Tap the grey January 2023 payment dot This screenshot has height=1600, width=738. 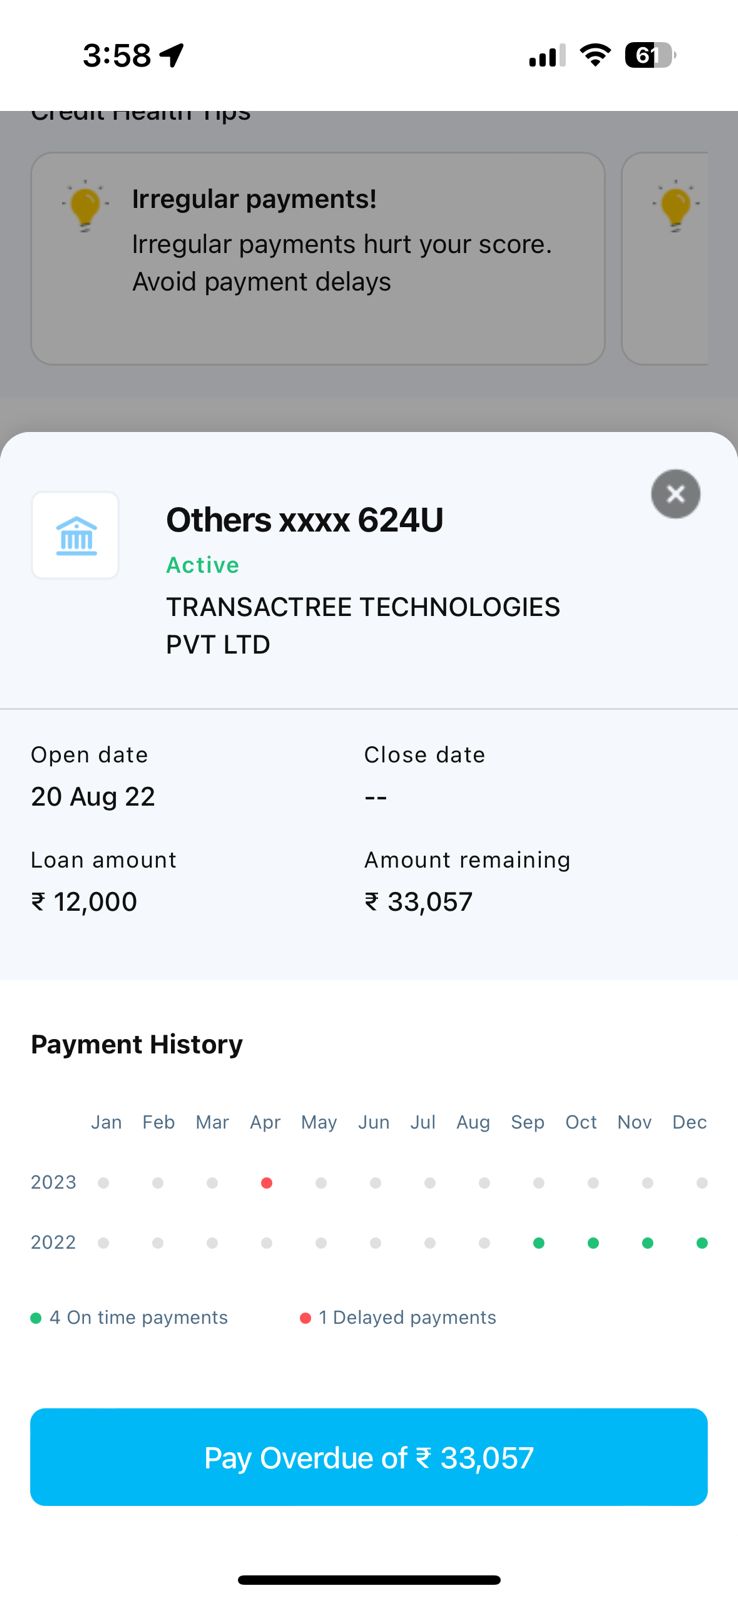103,1183
